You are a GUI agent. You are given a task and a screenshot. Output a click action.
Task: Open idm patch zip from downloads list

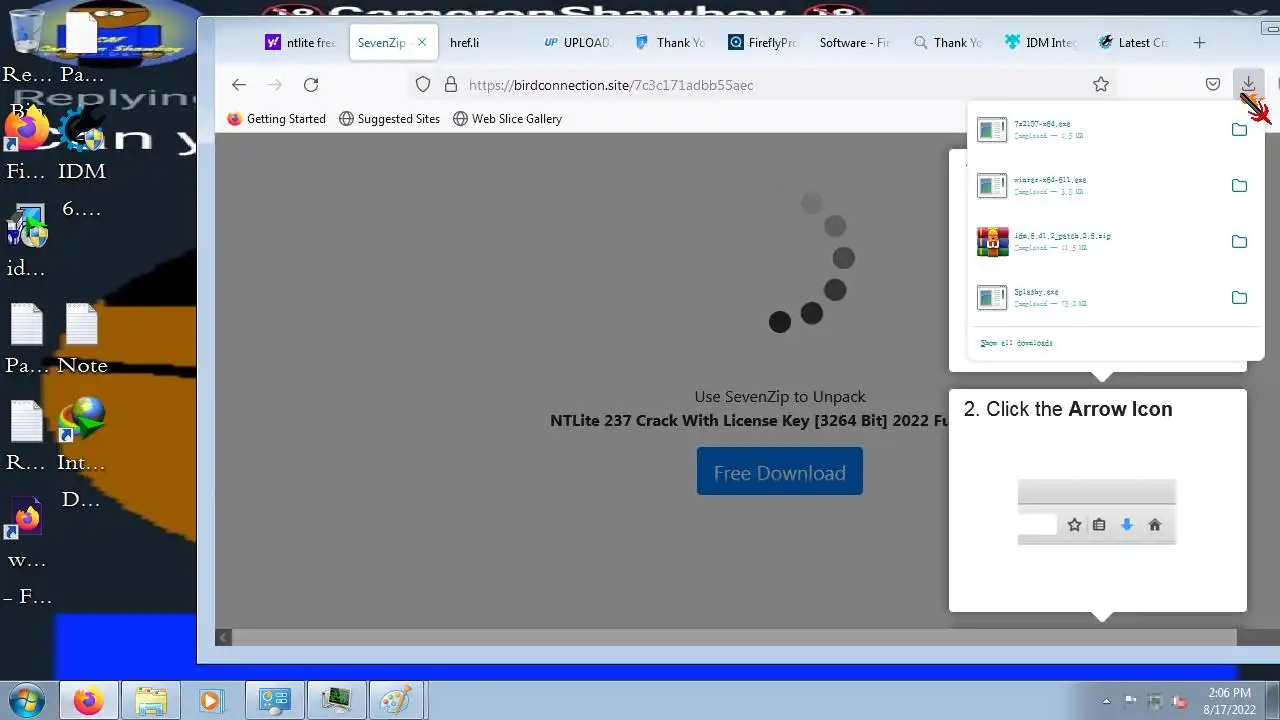[x=1095, y=242]
